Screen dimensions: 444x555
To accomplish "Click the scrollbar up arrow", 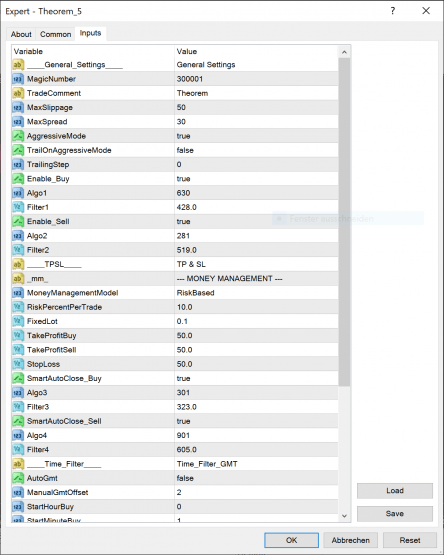I will (344, 52).
